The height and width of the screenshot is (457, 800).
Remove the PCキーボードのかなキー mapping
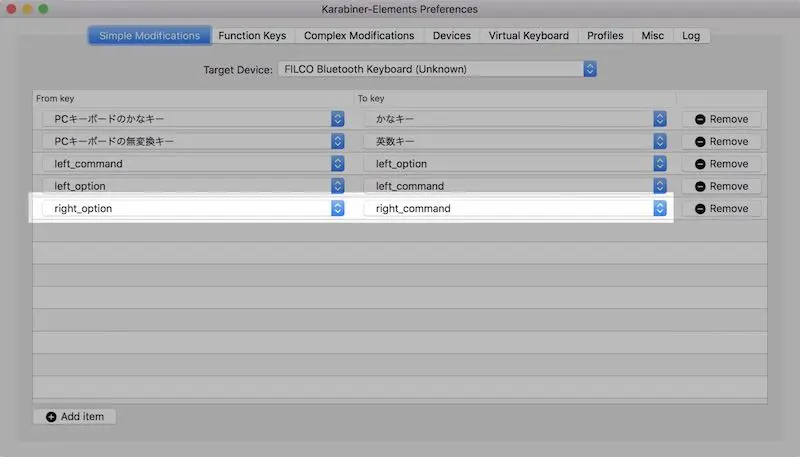coord(721,119)
